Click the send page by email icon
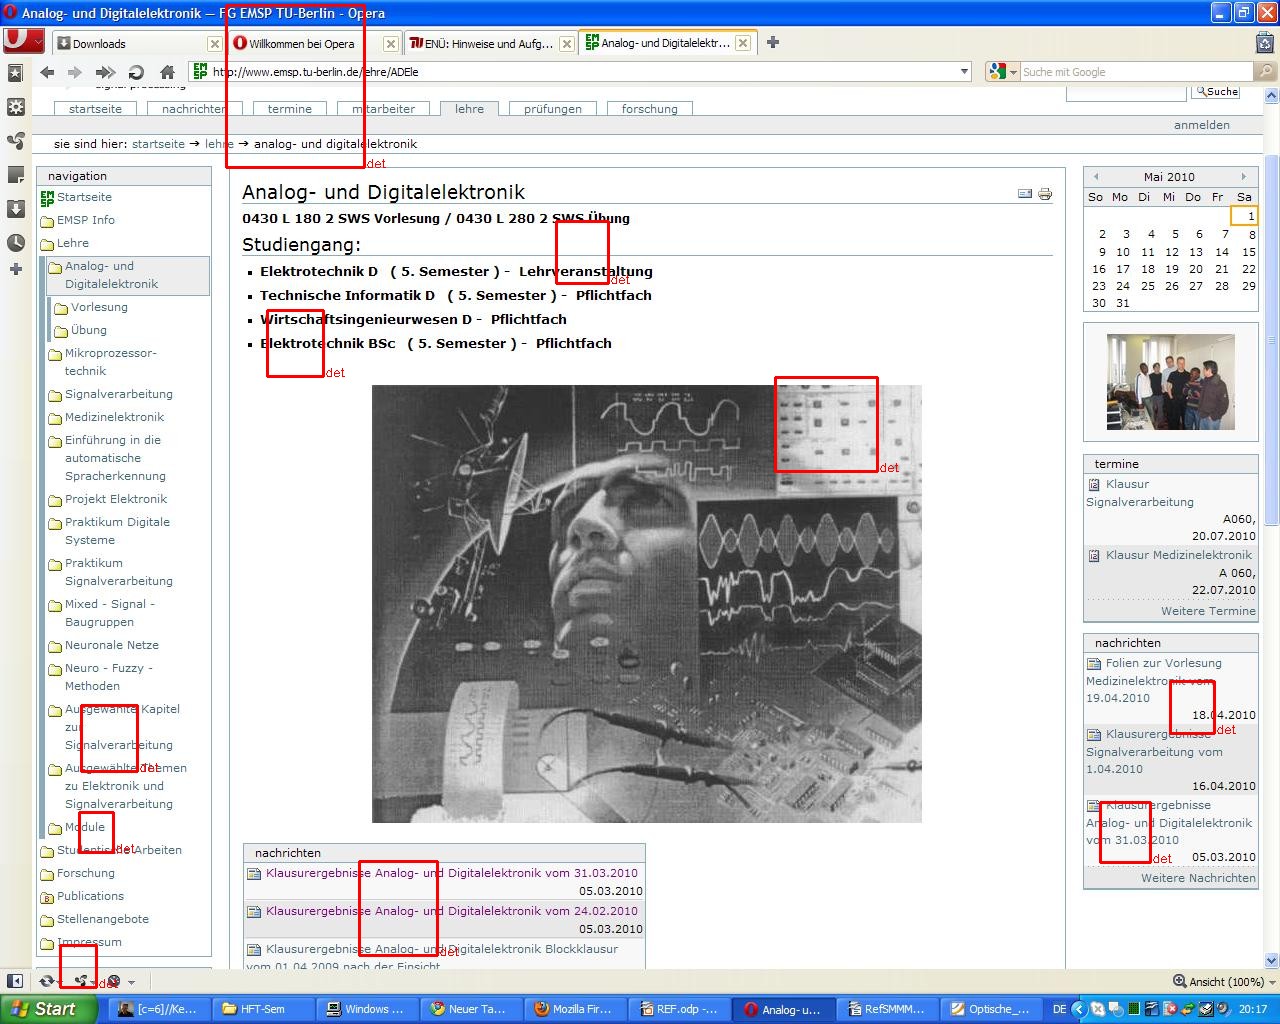This screenshot has height=1024, width=1280. coord(1025,194)
